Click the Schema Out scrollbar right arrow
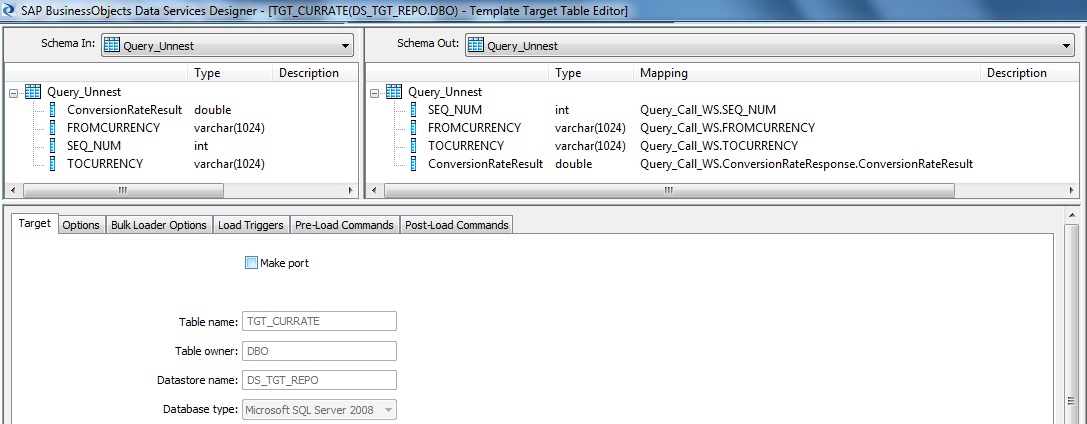Screen dimensions: 1087x424 1071,190
